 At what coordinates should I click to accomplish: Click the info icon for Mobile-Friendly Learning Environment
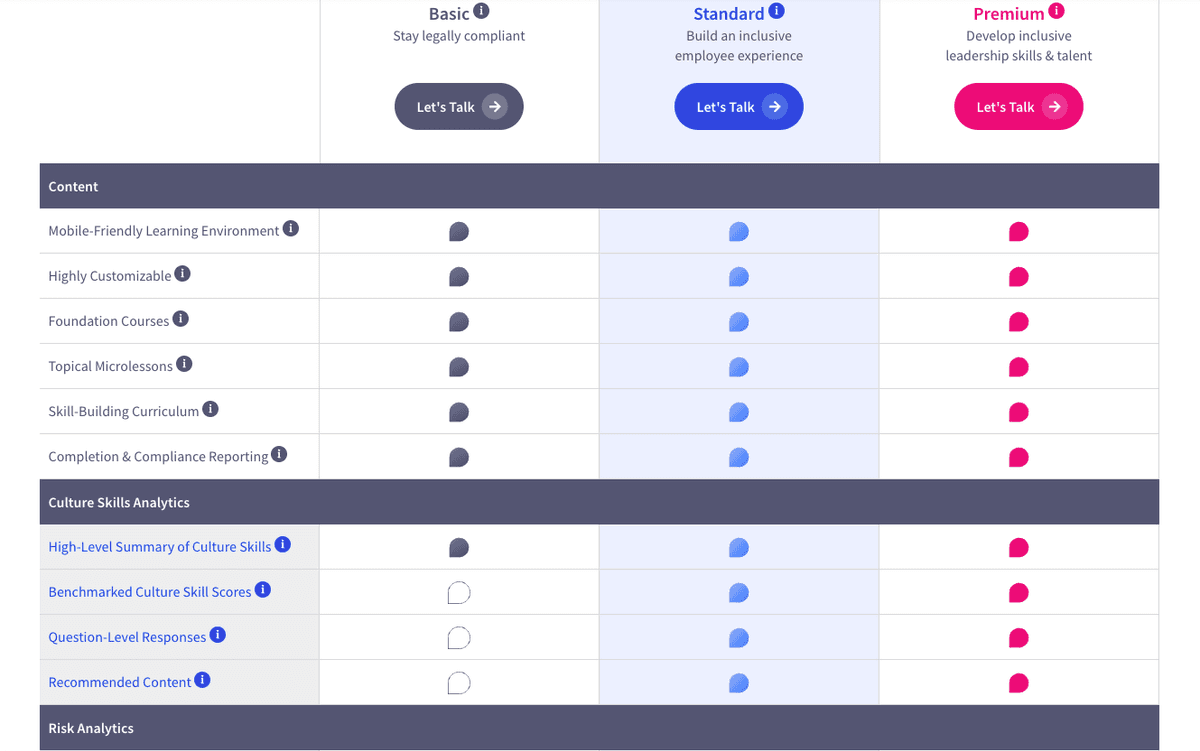click(x=291, y=228)
